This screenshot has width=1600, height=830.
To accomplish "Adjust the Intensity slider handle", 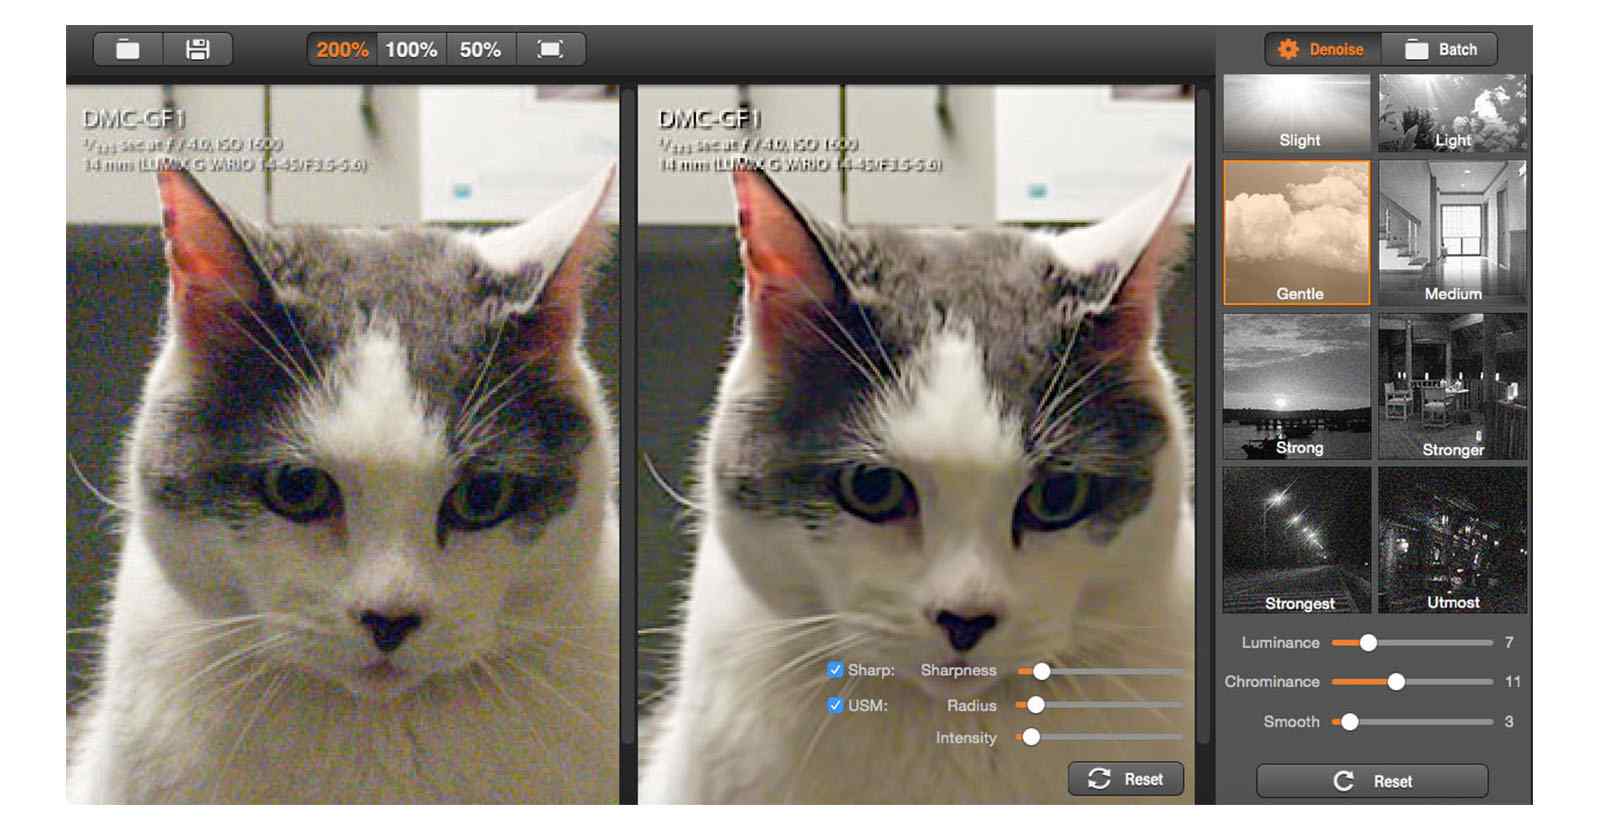I will point(1031,738).
